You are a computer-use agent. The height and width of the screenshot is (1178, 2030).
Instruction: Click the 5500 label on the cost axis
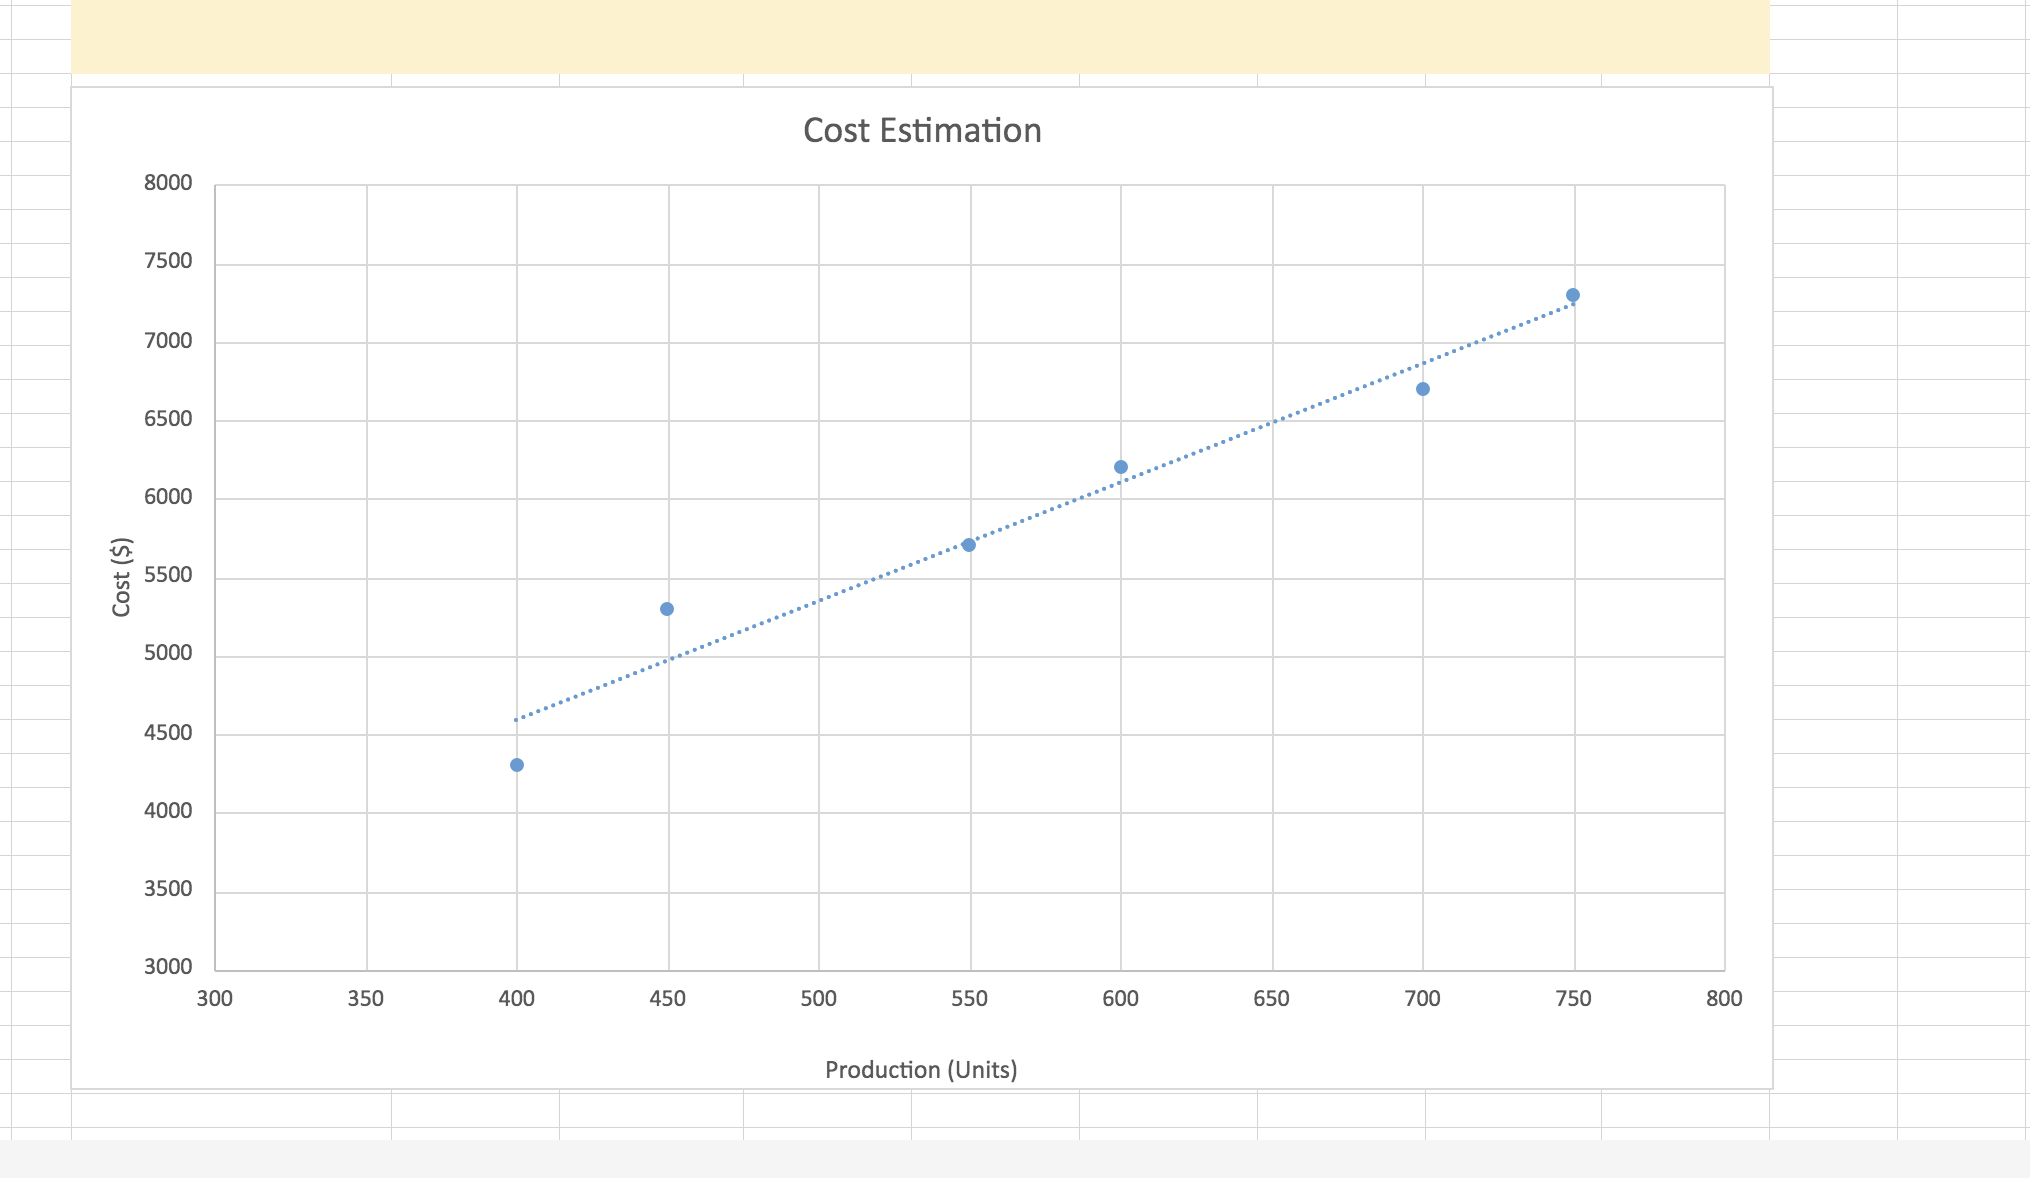coord(168,576)
